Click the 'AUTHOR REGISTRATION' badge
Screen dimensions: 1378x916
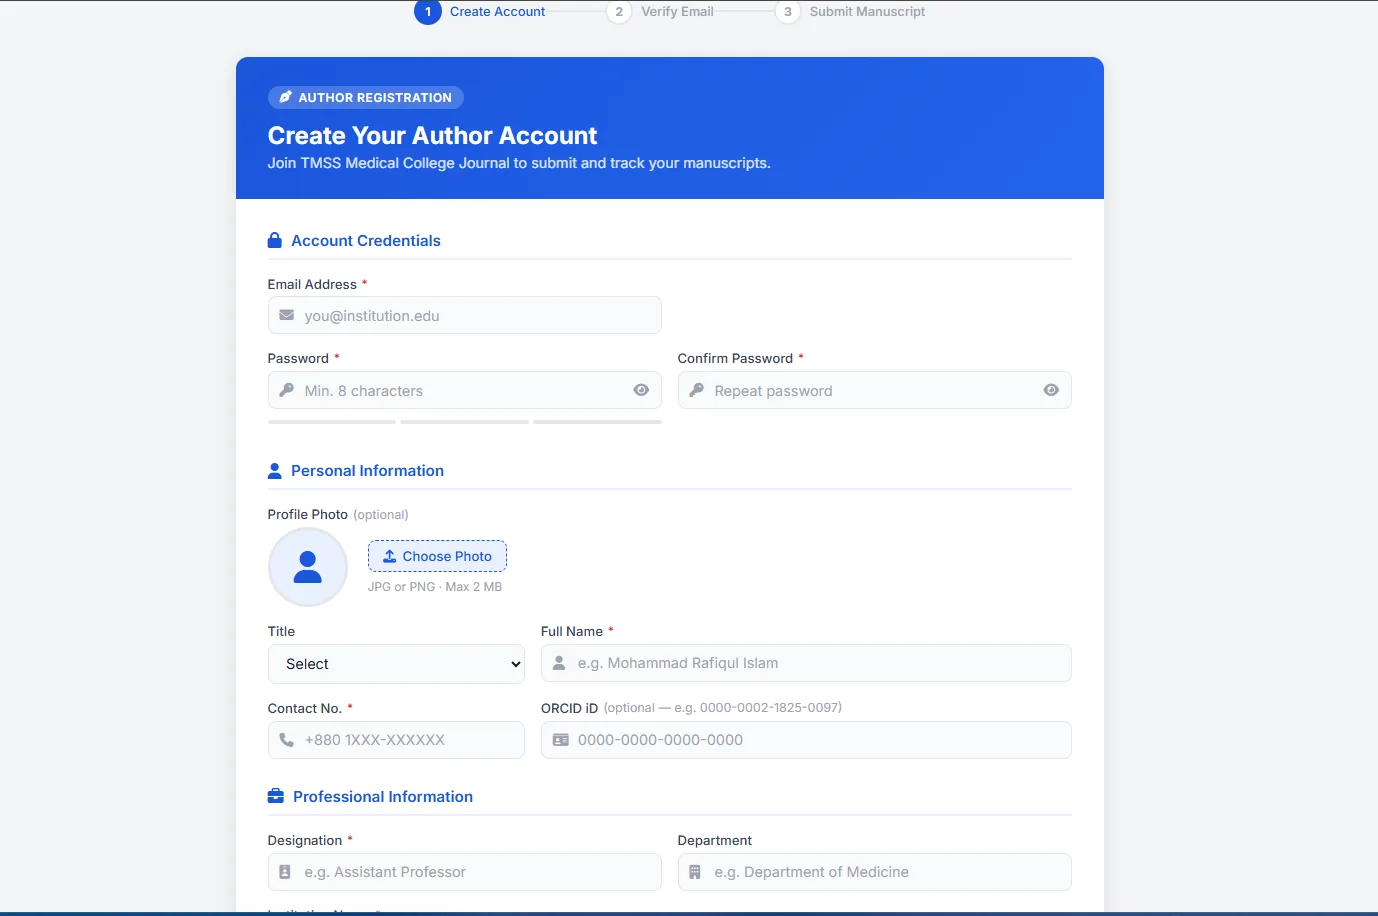(x=366, y=97)
